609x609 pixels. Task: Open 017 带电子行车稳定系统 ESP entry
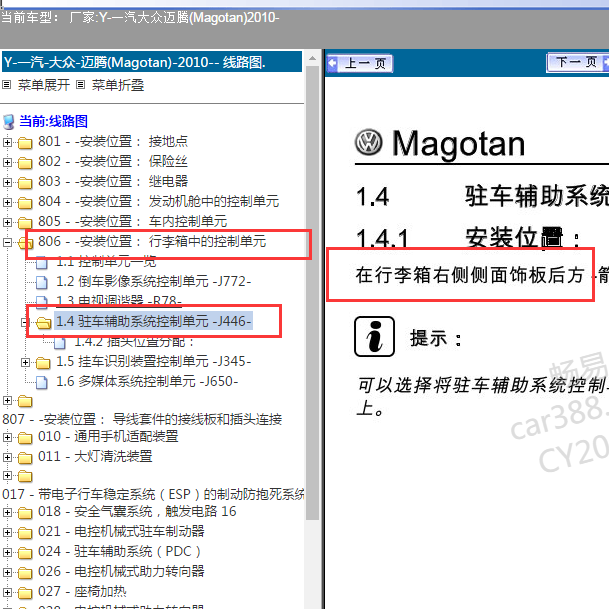coord(153,494)
